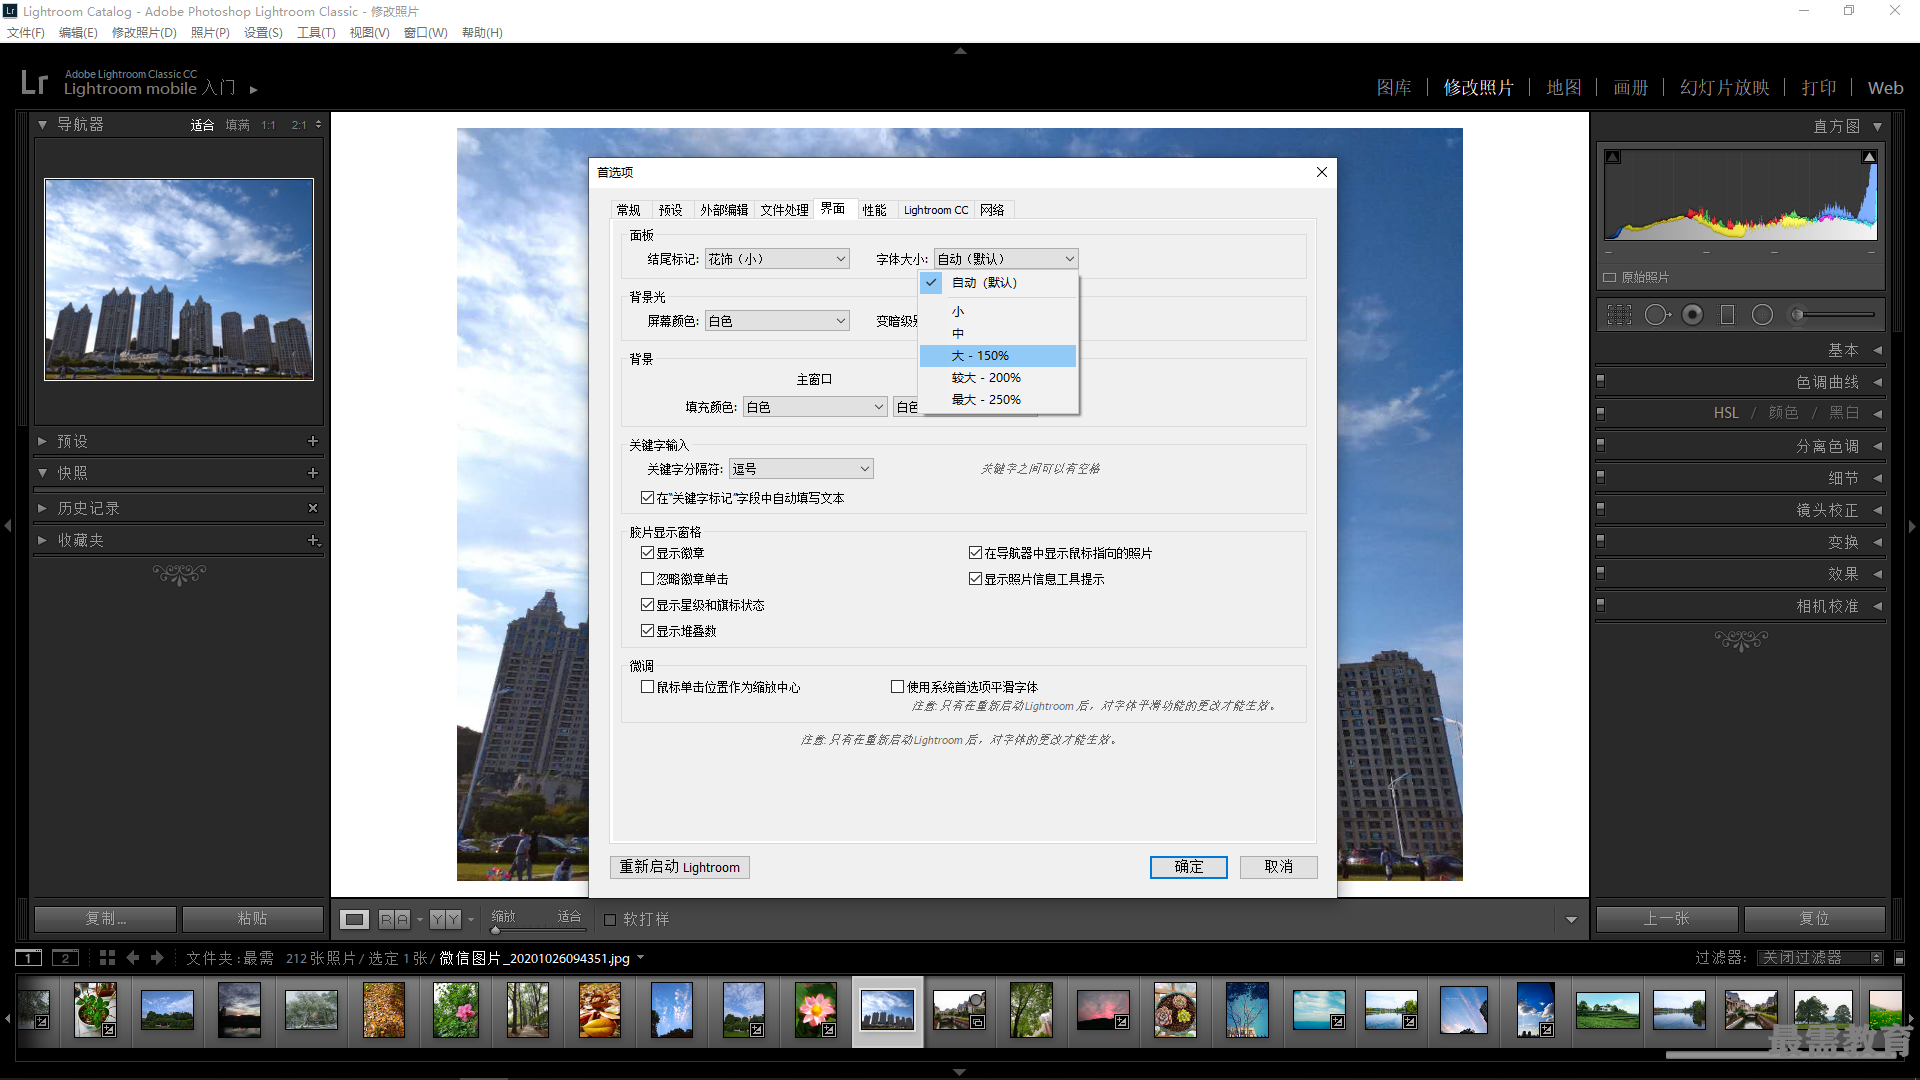Viewport: 1920px width, 1080px height.
Task: Toggle 显示照片信息工具提示 checkbox
Action: (x=975, y=578)
